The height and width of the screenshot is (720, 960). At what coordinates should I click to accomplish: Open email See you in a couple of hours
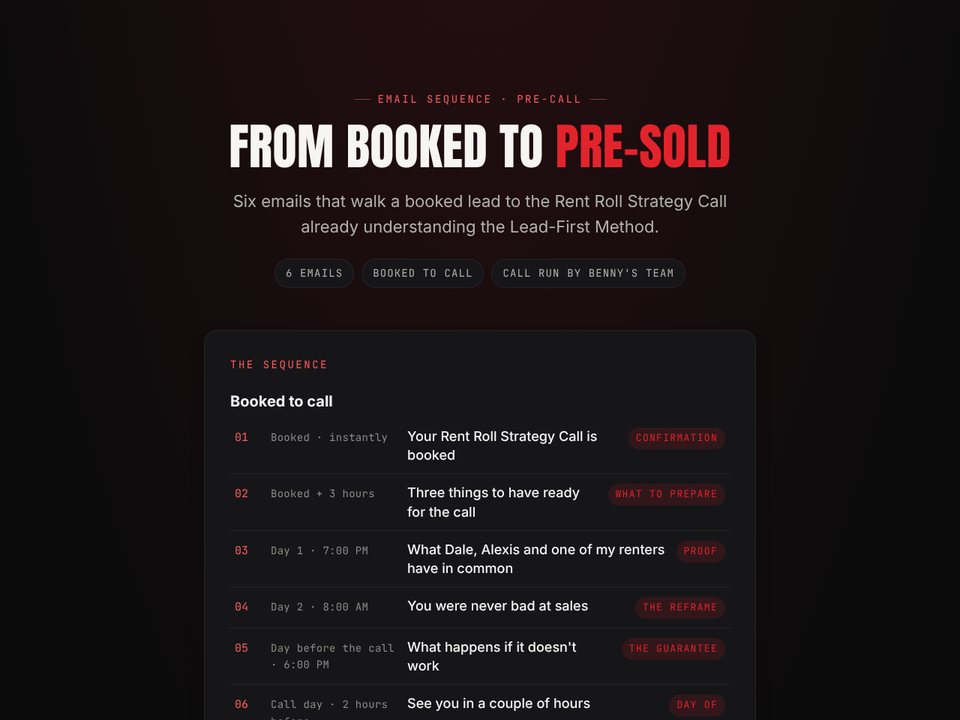(480, 704)
